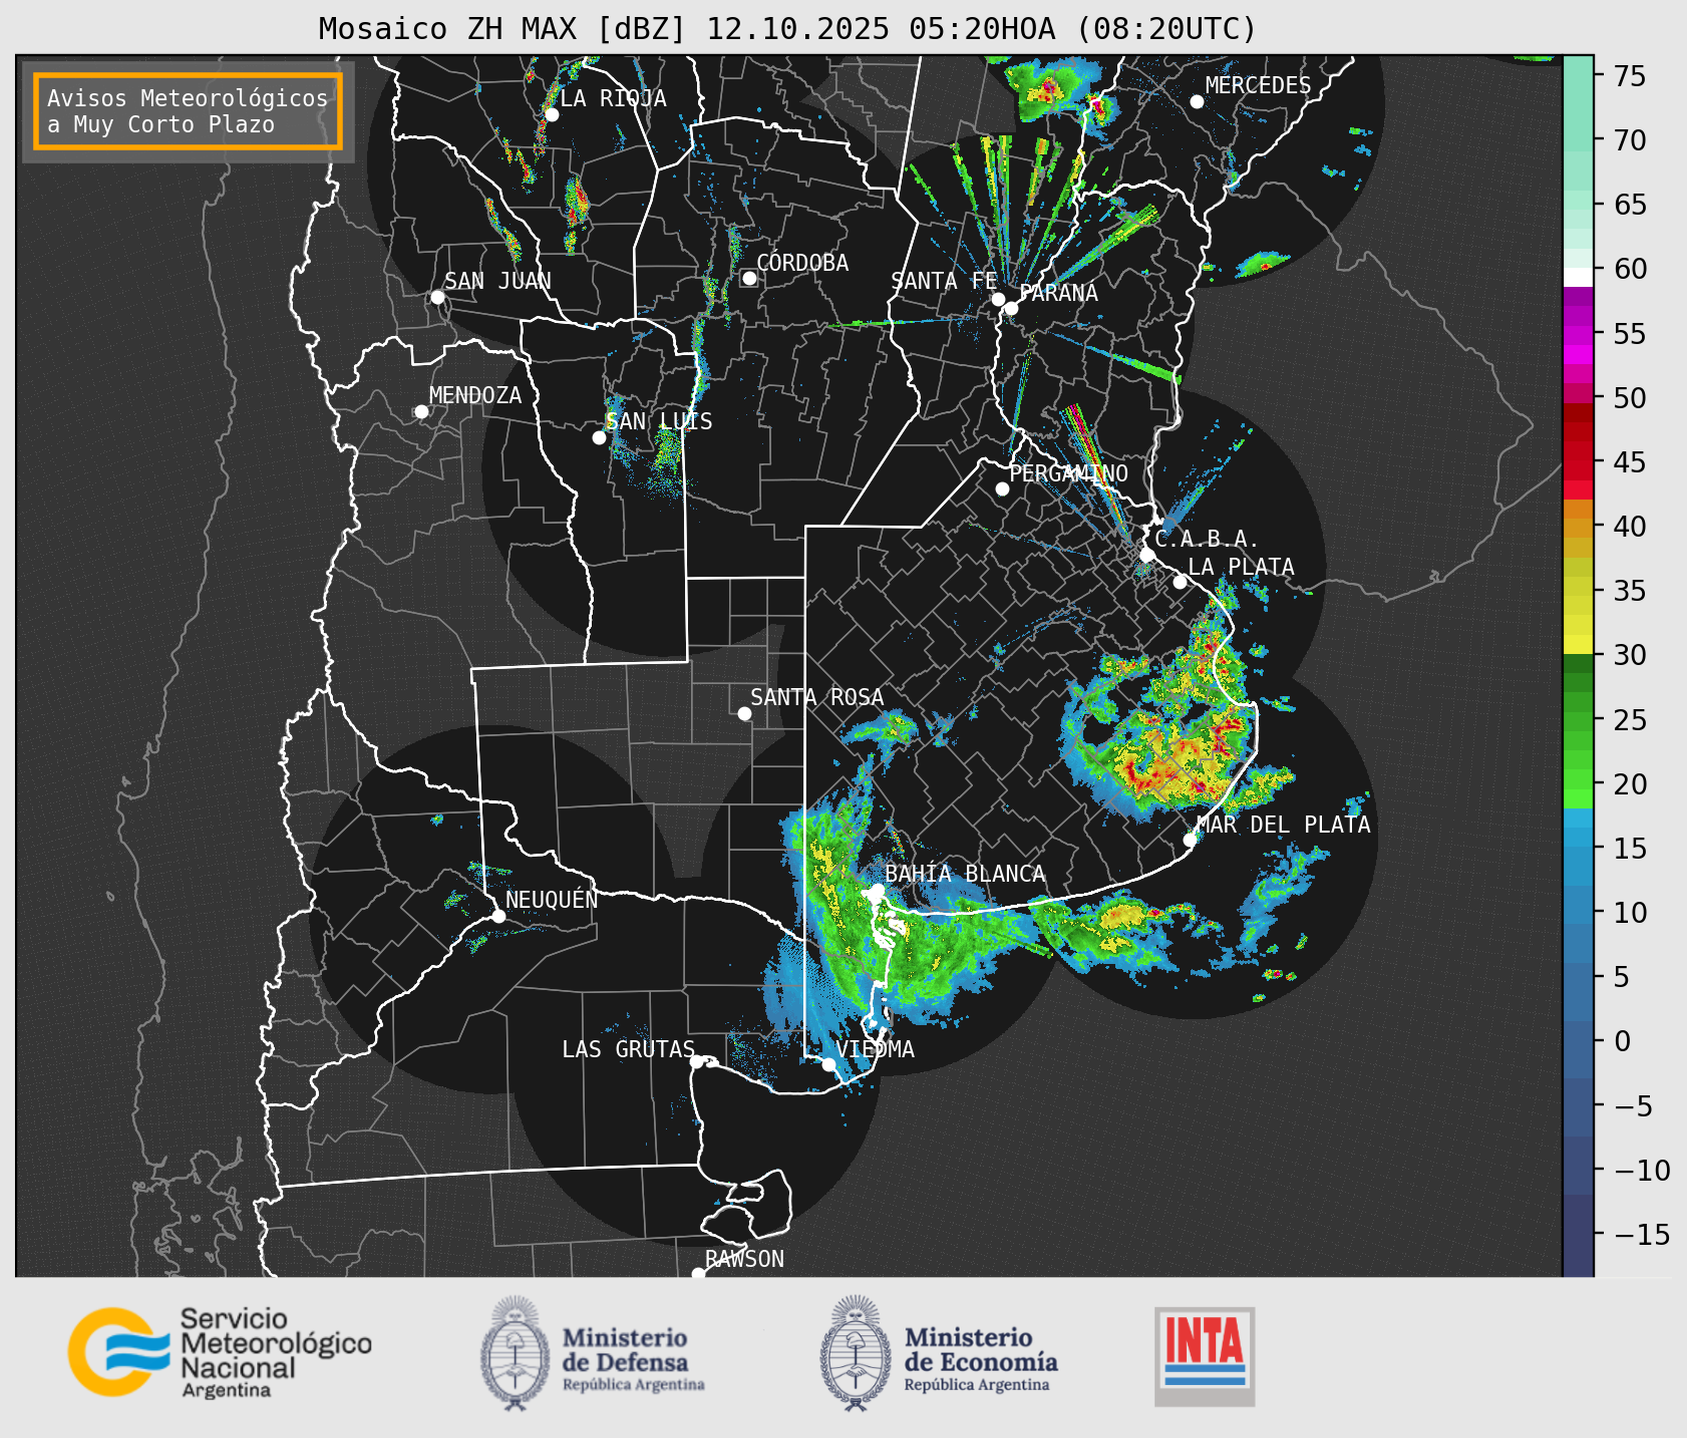
Task: Click the Mendoza city marker dot
Action: click(x=421, y=412)
